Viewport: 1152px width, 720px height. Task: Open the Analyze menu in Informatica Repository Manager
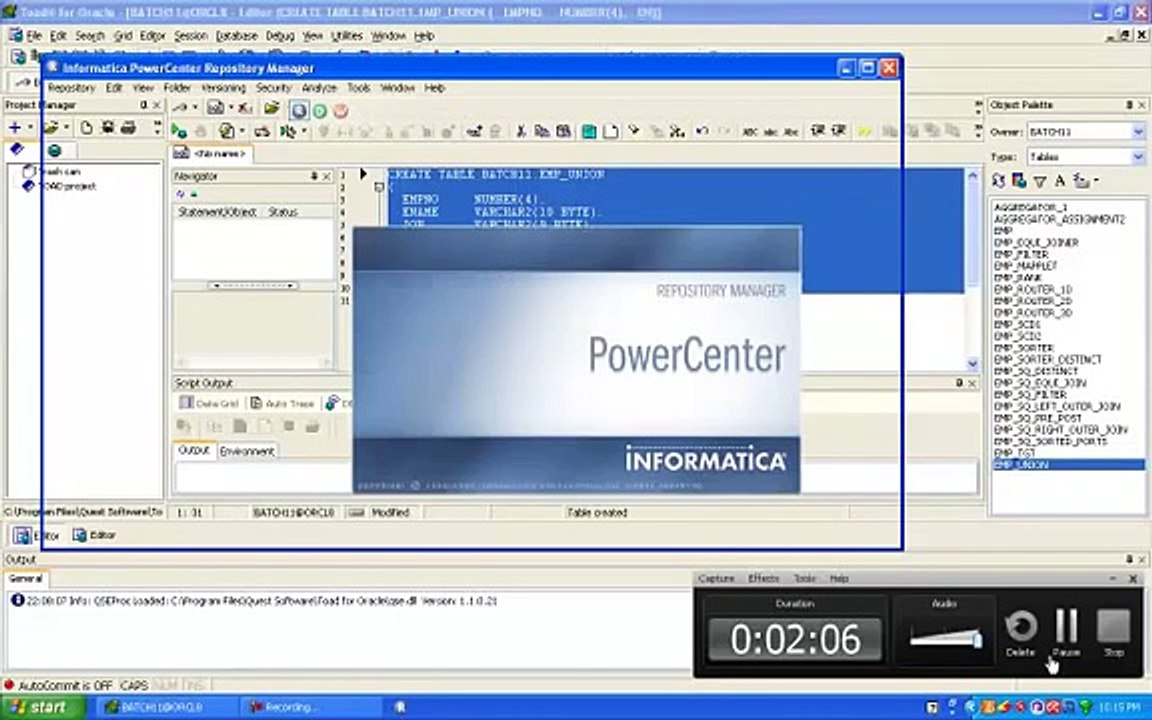click(x=319, y=88)
